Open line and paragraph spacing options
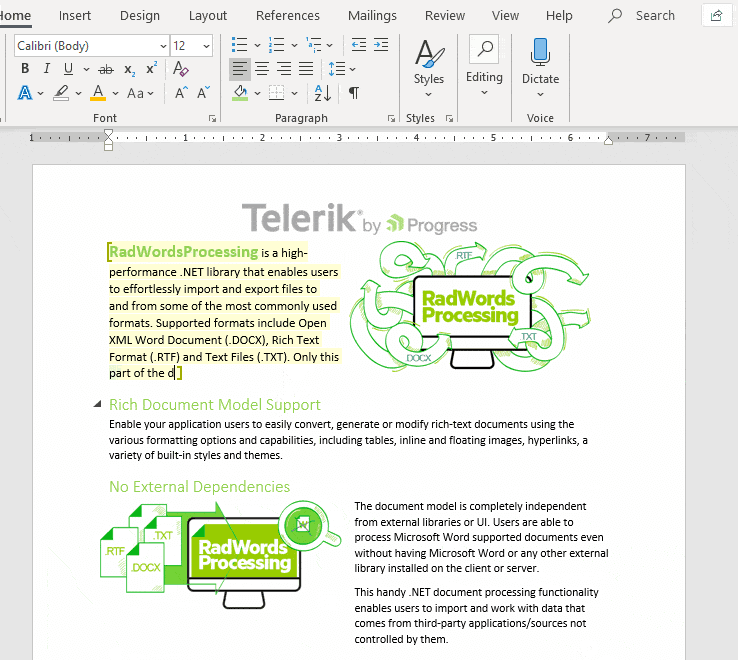The height and width of the screenshot is (660, 738). coord(342,69)
